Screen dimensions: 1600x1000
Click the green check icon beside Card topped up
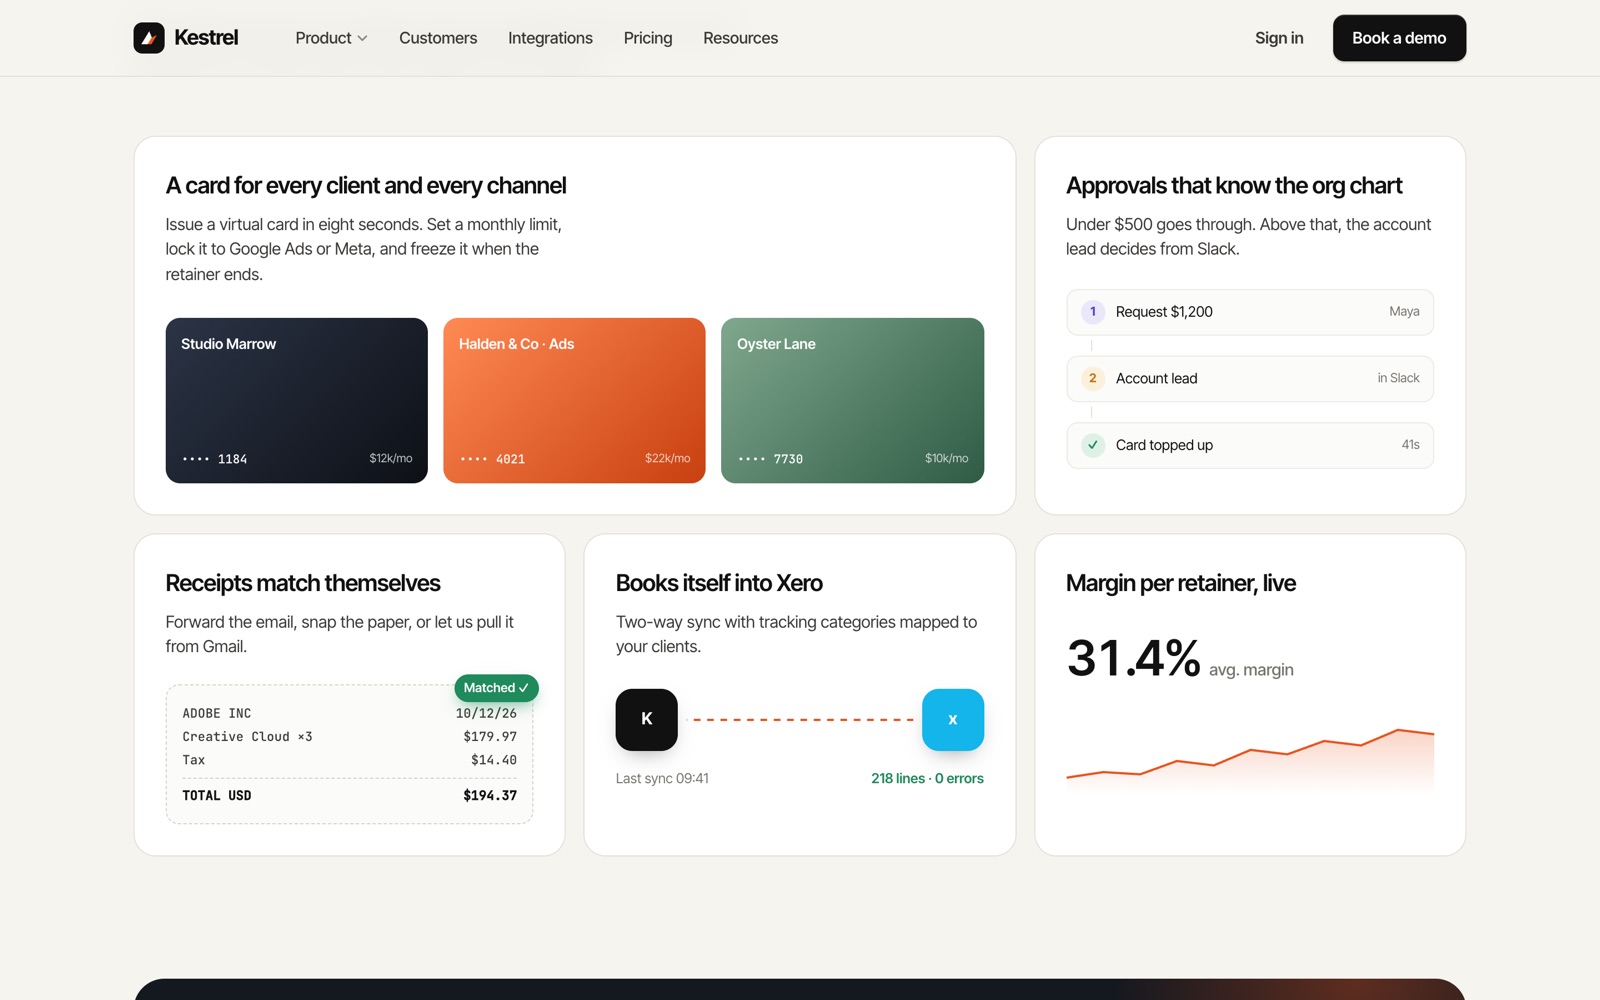tap(1093, 445)
